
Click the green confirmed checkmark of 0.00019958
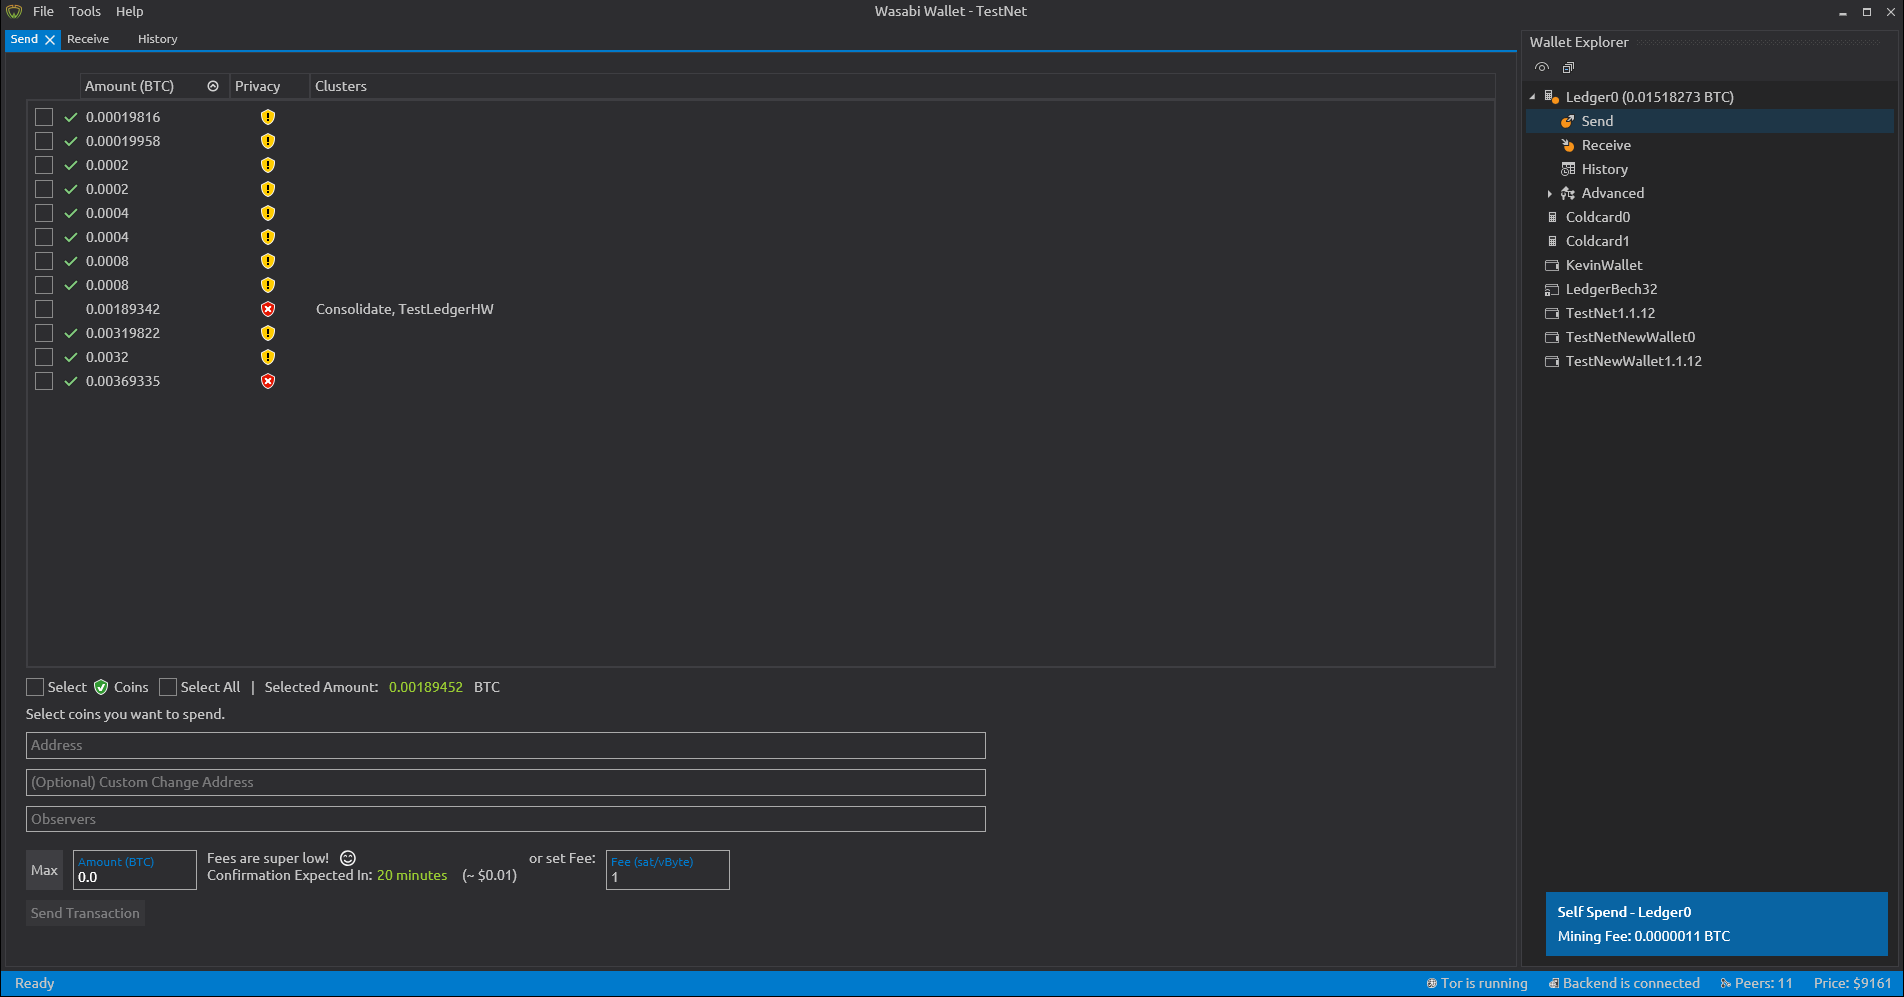coord(71,141)
